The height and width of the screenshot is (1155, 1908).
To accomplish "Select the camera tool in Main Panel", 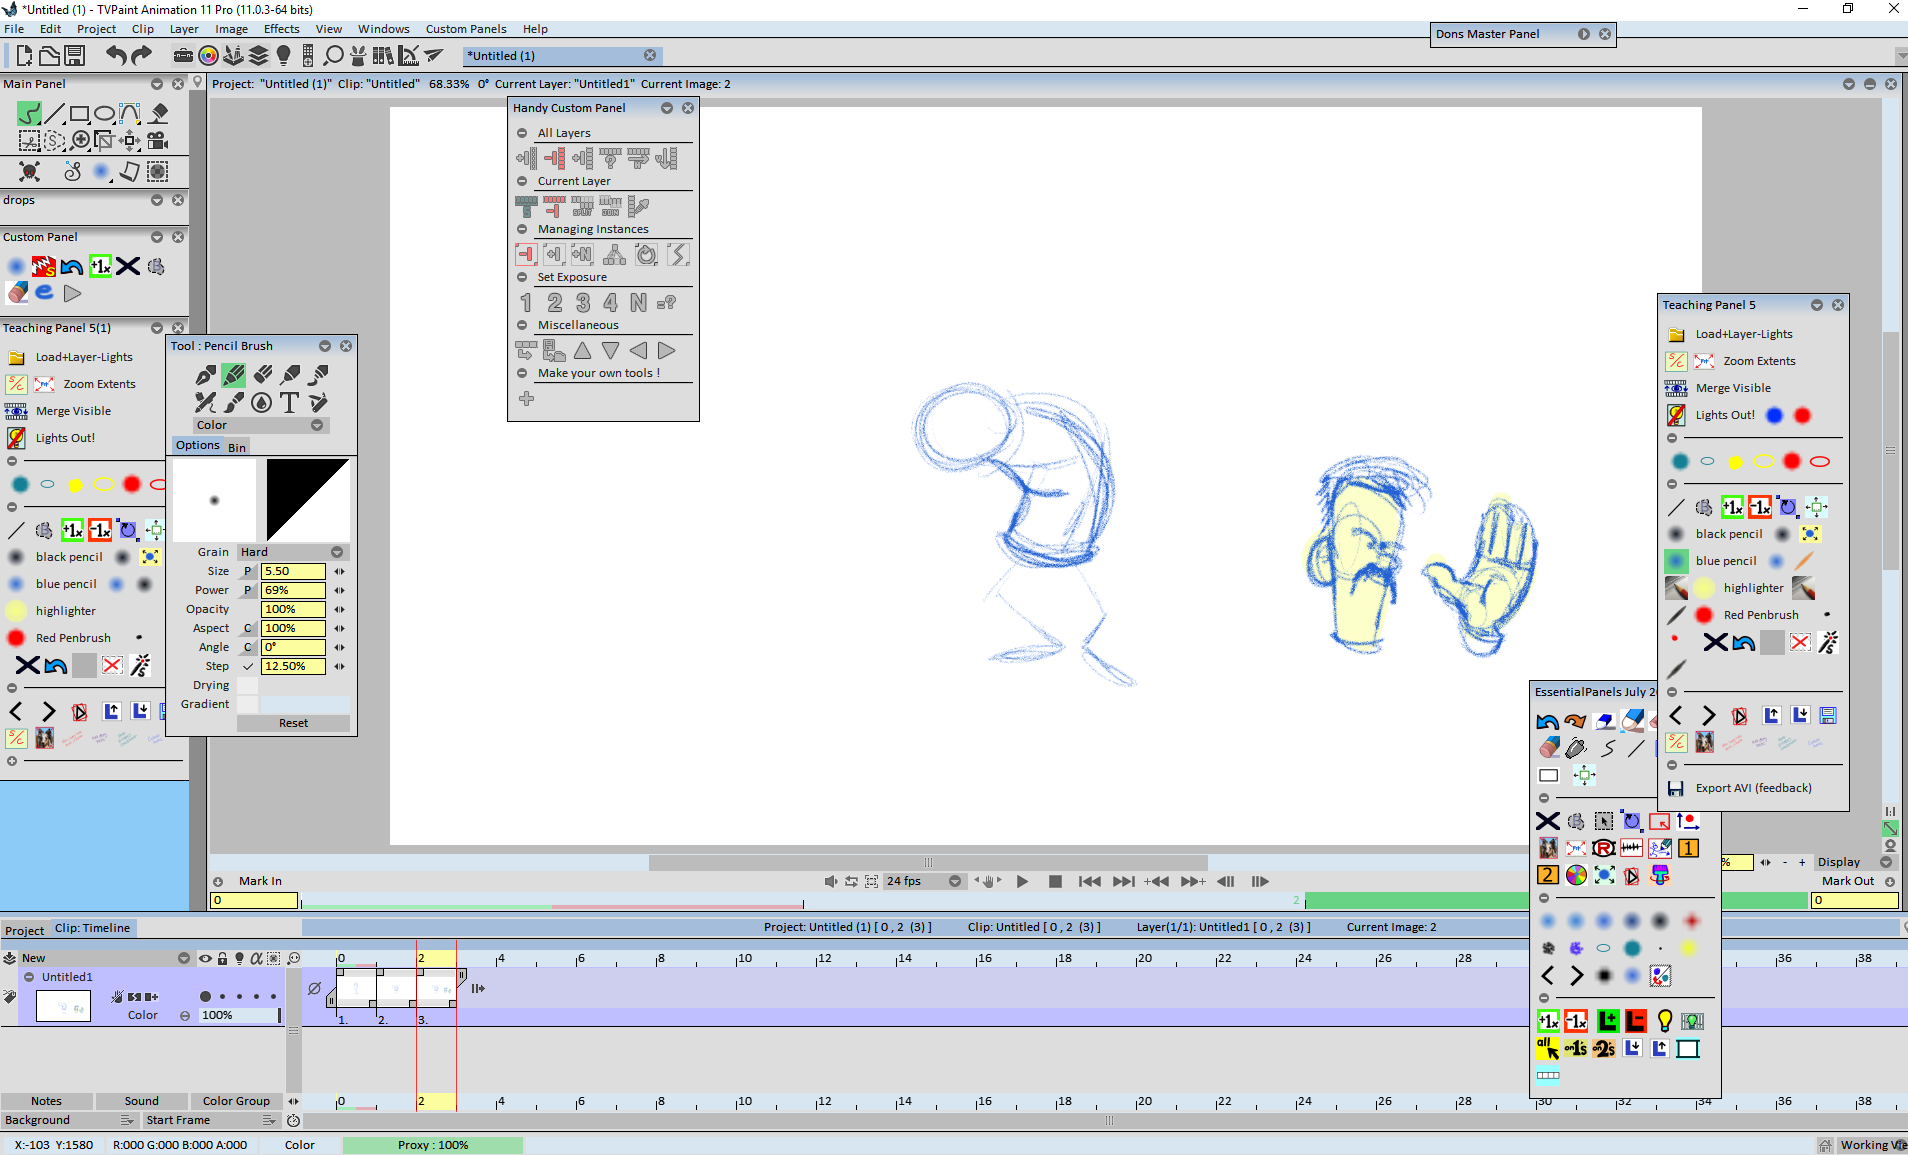I will pos(158,140).
